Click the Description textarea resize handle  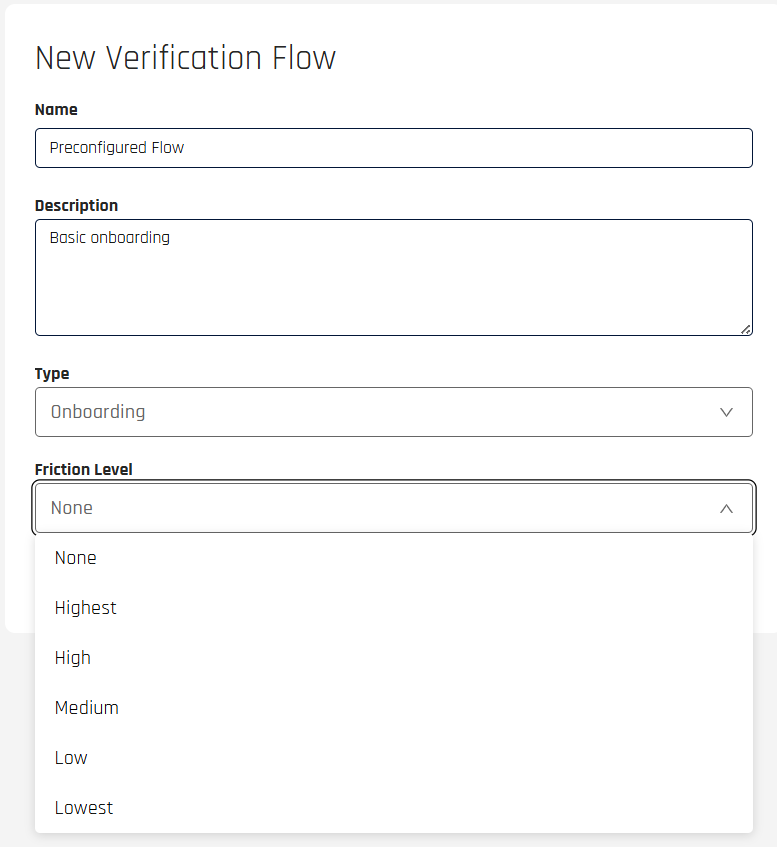pos(746,329)
